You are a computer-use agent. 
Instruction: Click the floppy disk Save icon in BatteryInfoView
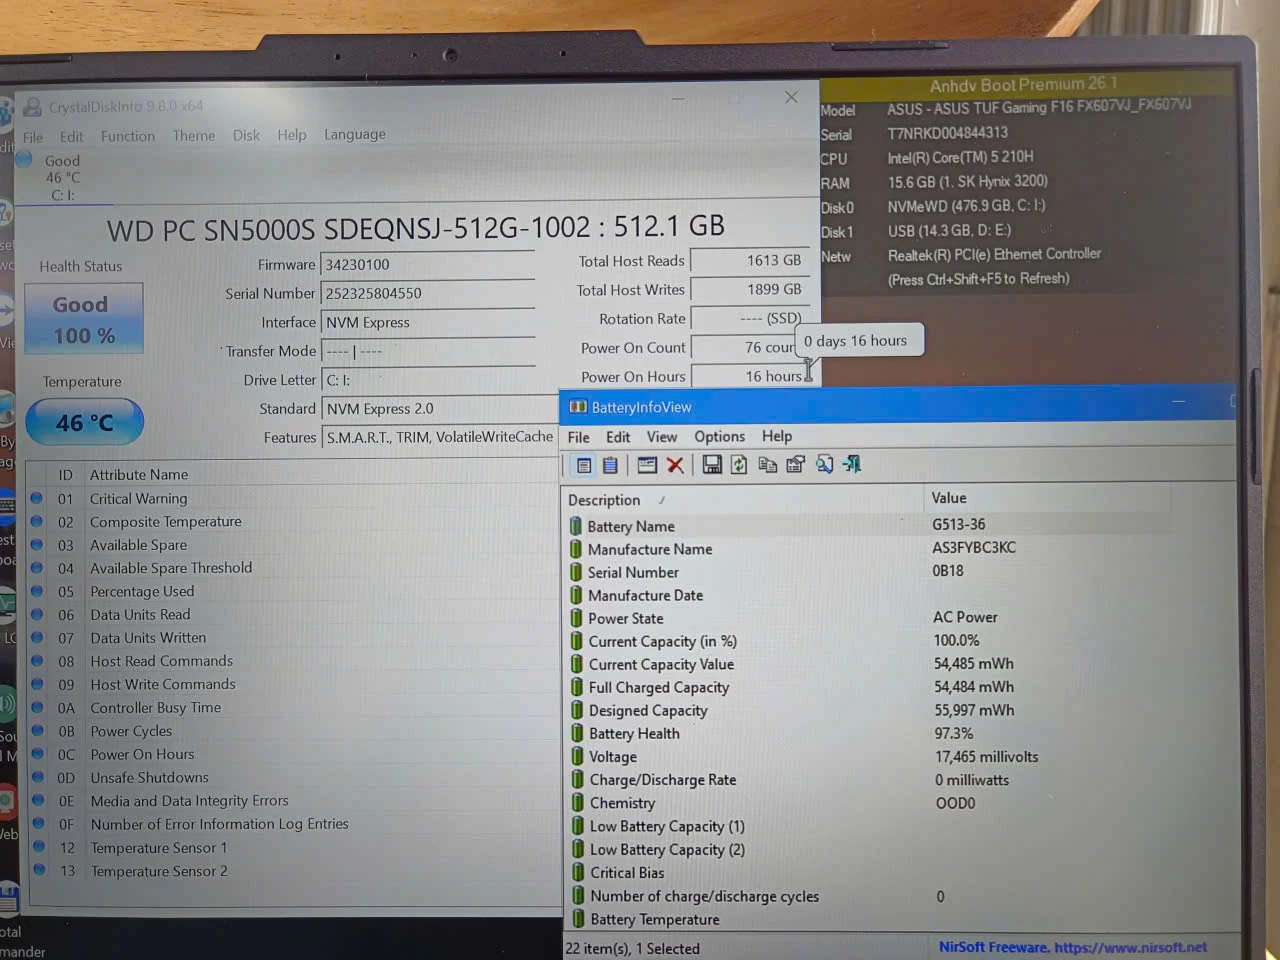[x=712, y=464]
